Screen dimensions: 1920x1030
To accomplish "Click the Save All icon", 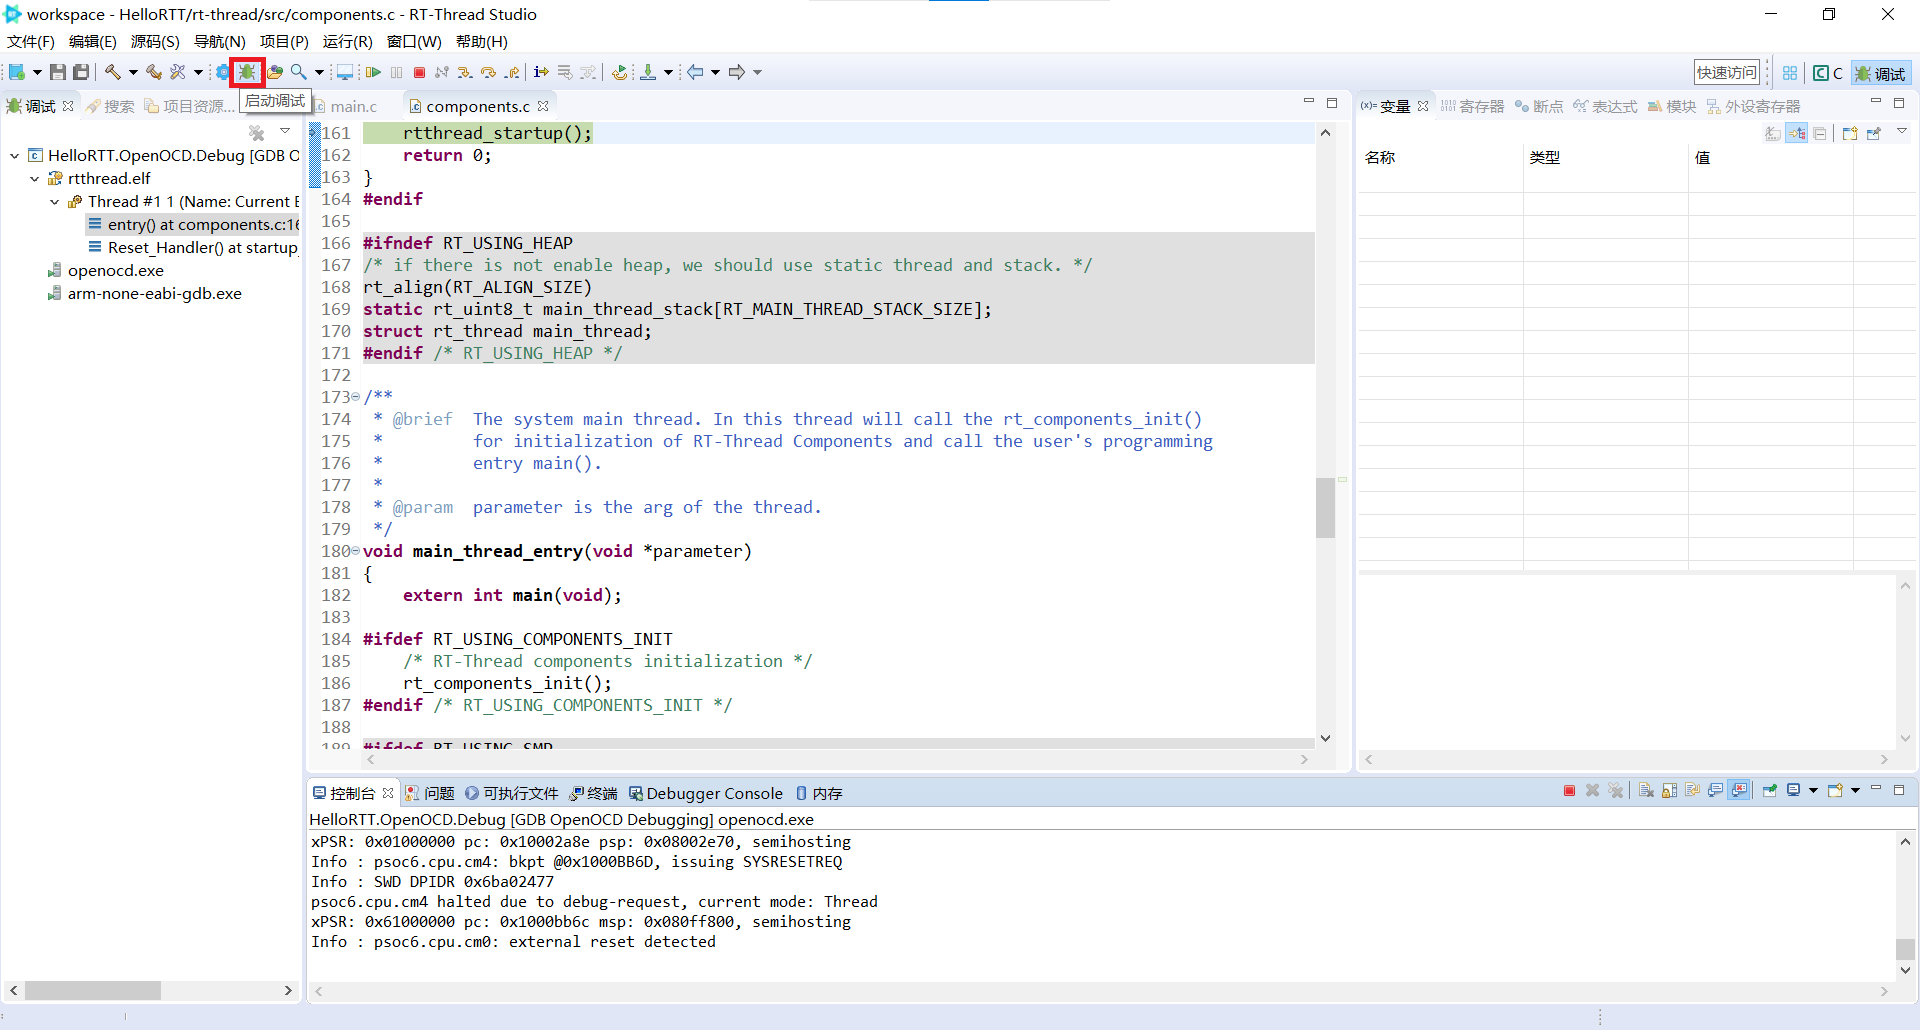I will coord(81,72).
